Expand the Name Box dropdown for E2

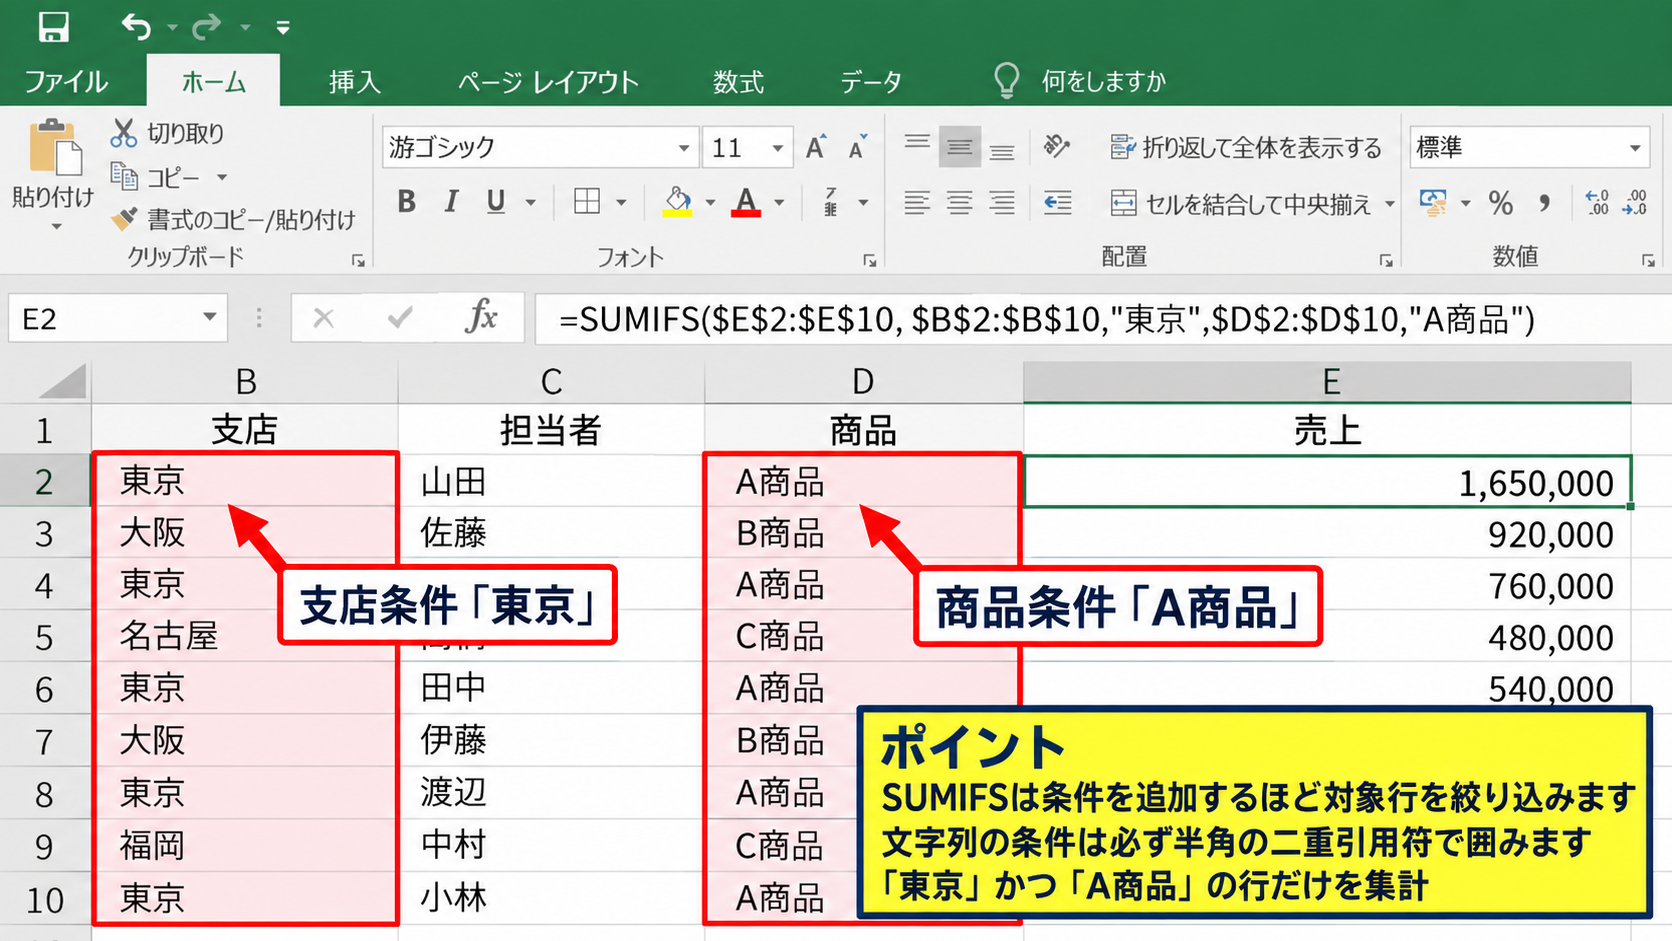click(x=209, y=318)
